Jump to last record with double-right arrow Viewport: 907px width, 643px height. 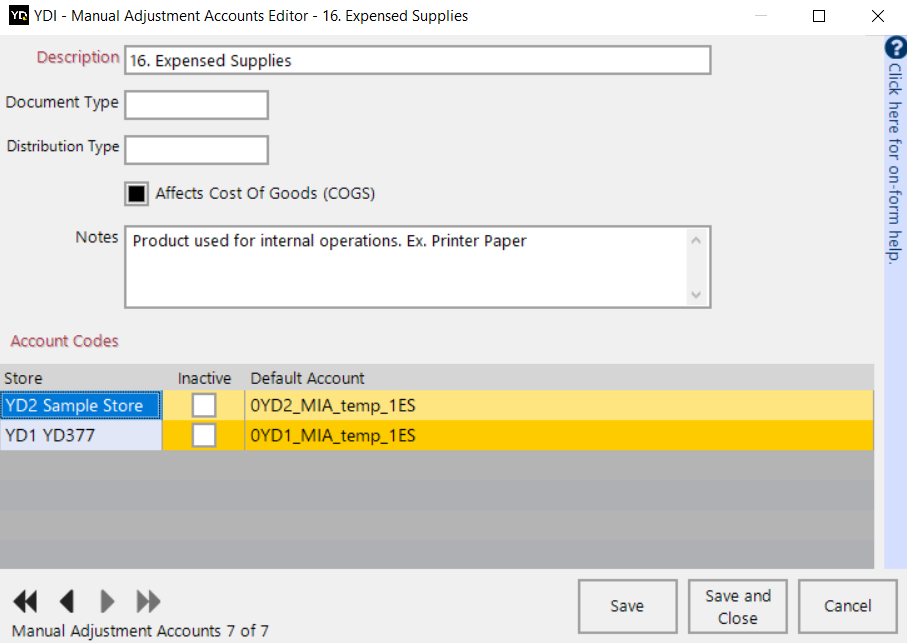[149, 601]
